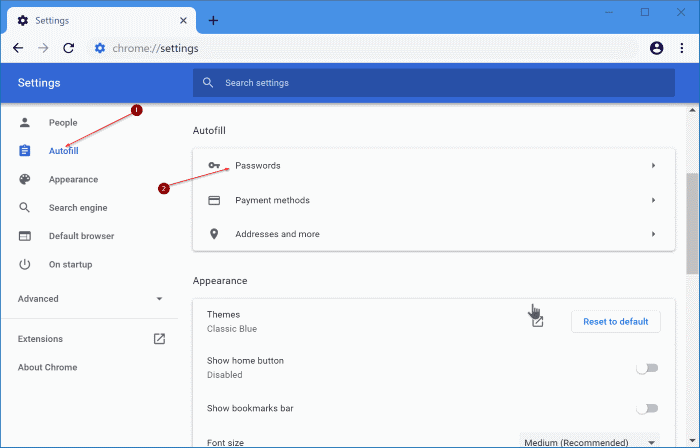Click the Autofill clipboard icon in sidebar
This screenshot has width=700, height=448.
pos(25,151)
